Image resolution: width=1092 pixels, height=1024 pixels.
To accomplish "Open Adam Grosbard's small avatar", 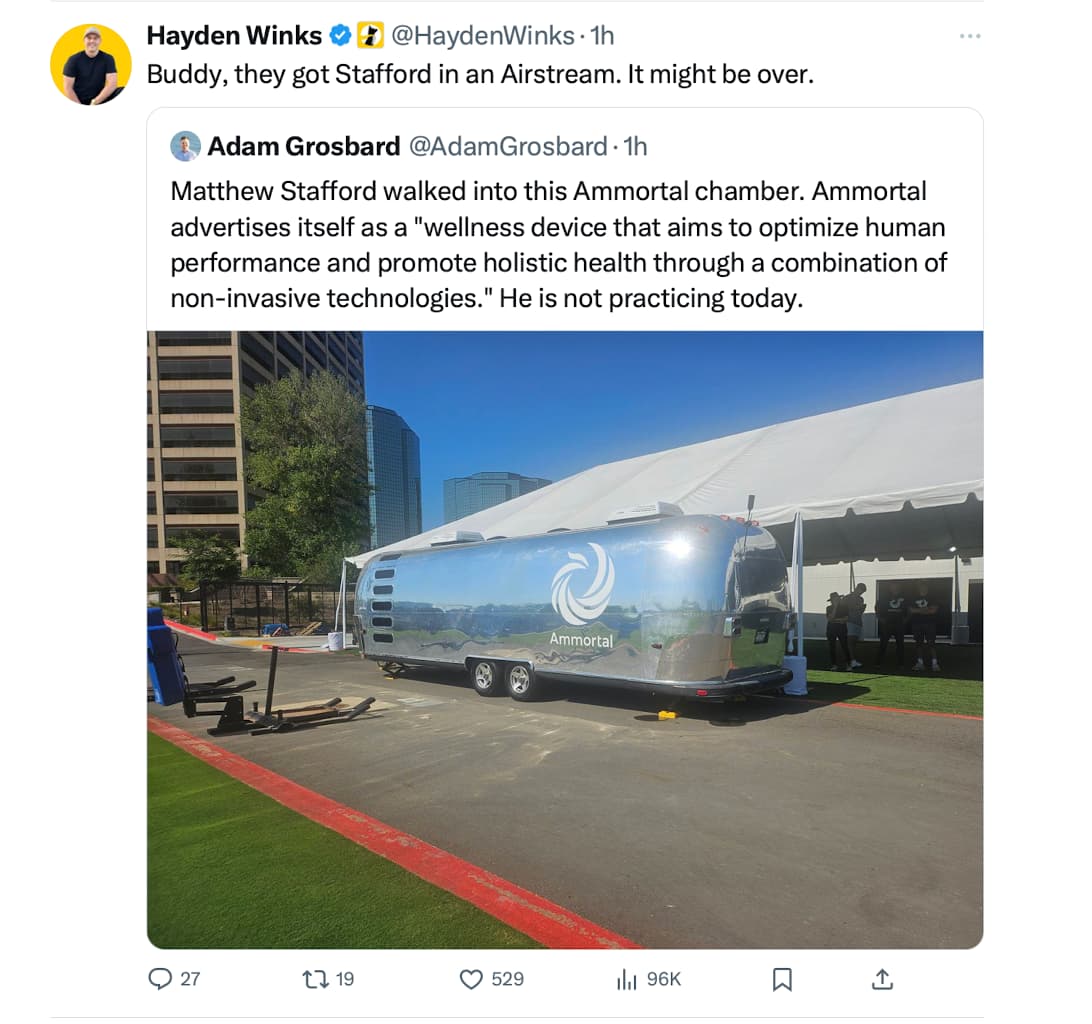I will point(185,146).
